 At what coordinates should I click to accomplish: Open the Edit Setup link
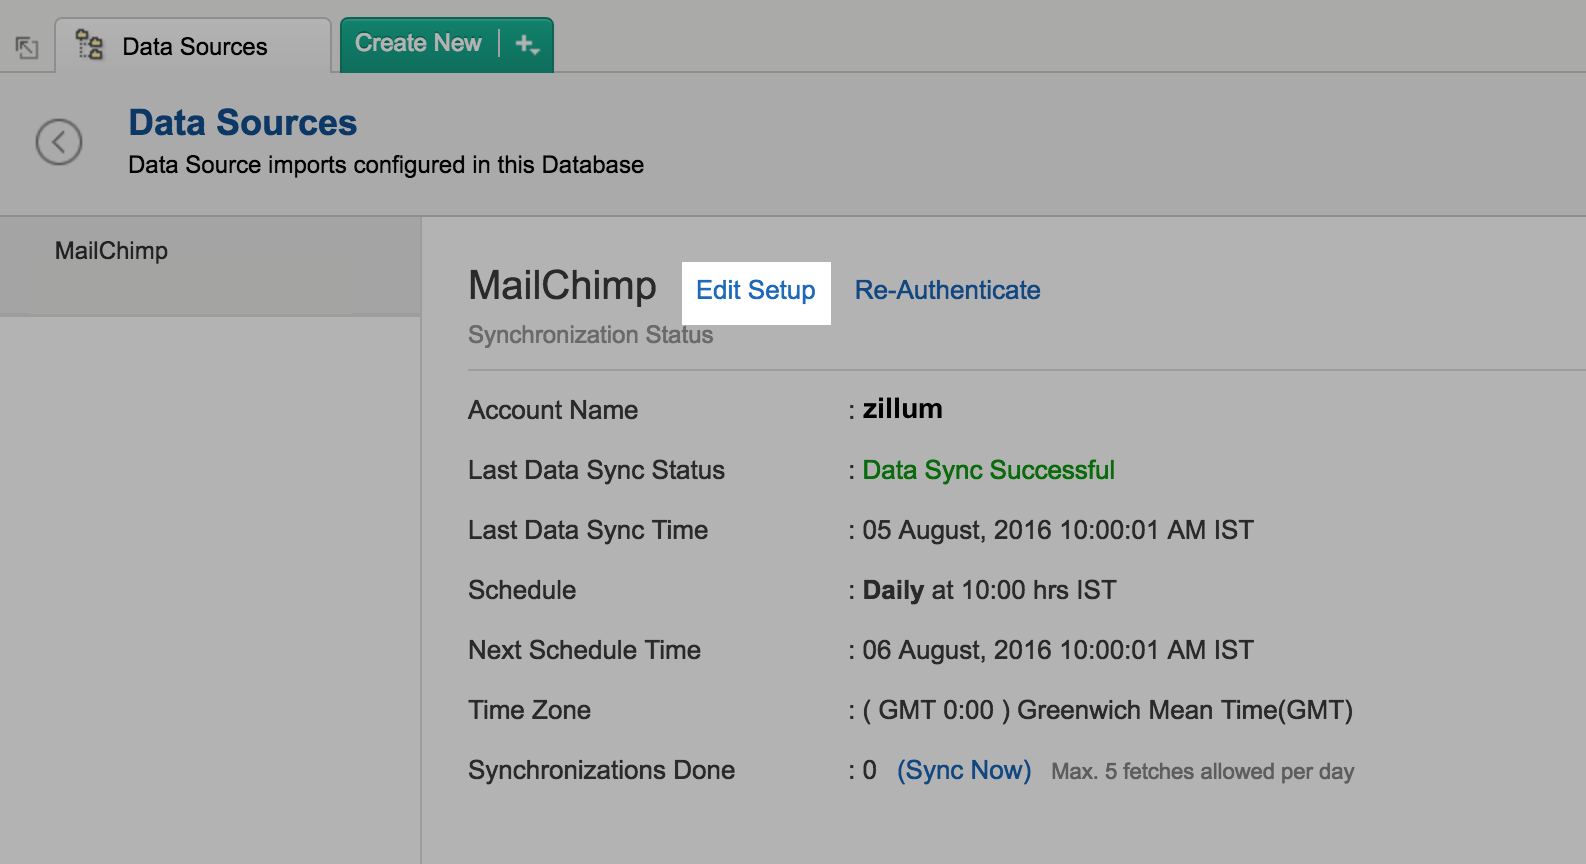[755, 291]
